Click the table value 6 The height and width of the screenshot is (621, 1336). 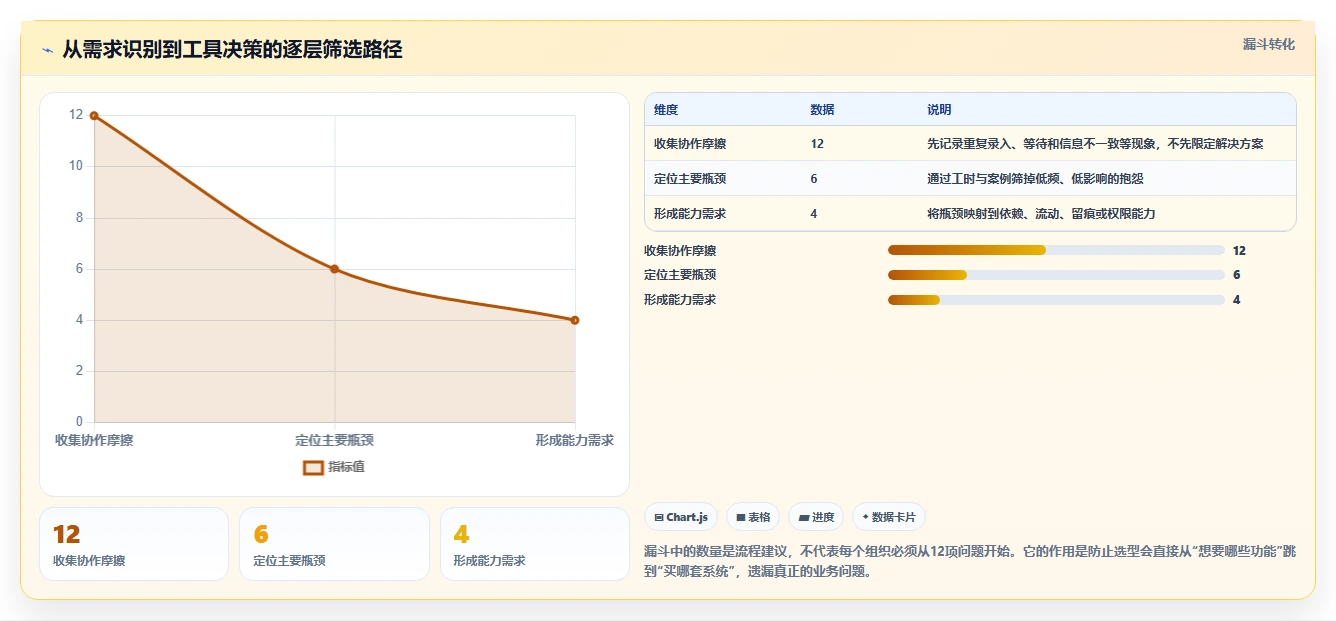(814, 179)
